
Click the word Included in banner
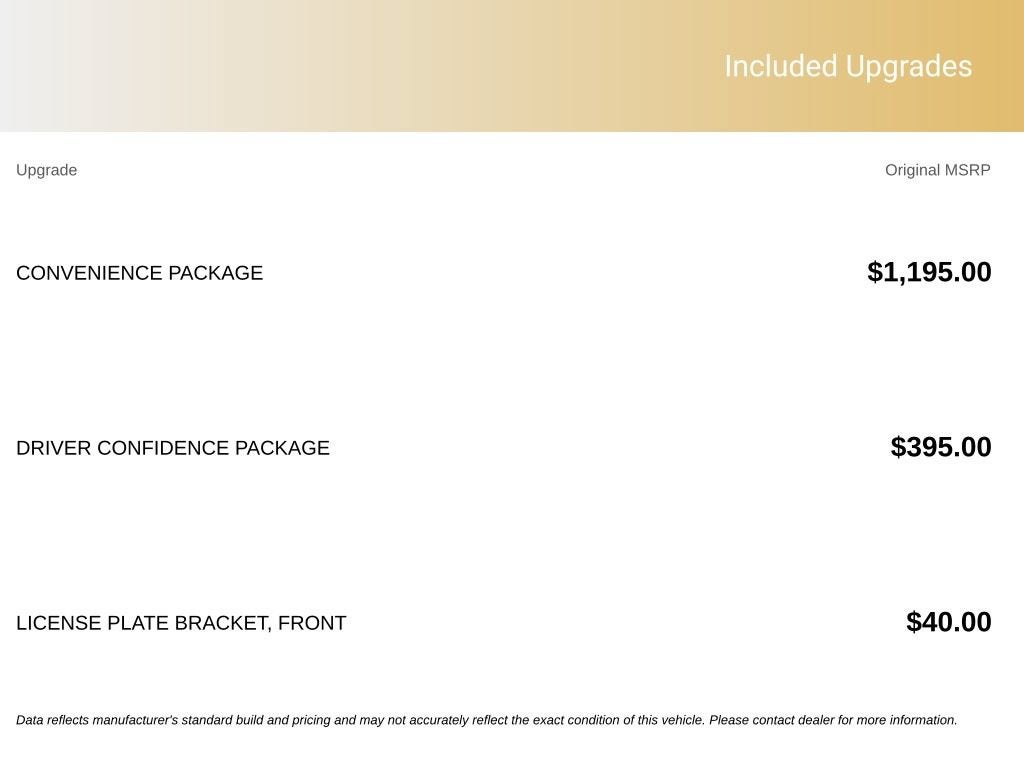[780, 67]
